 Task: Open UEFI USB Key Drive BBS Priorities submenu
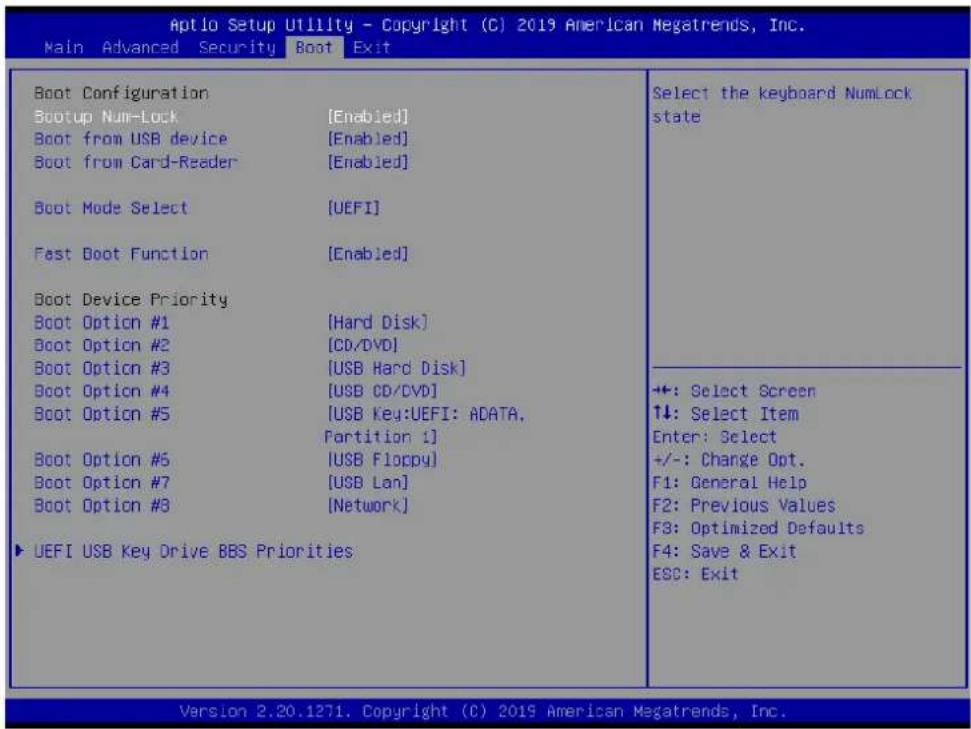point(193,551)
